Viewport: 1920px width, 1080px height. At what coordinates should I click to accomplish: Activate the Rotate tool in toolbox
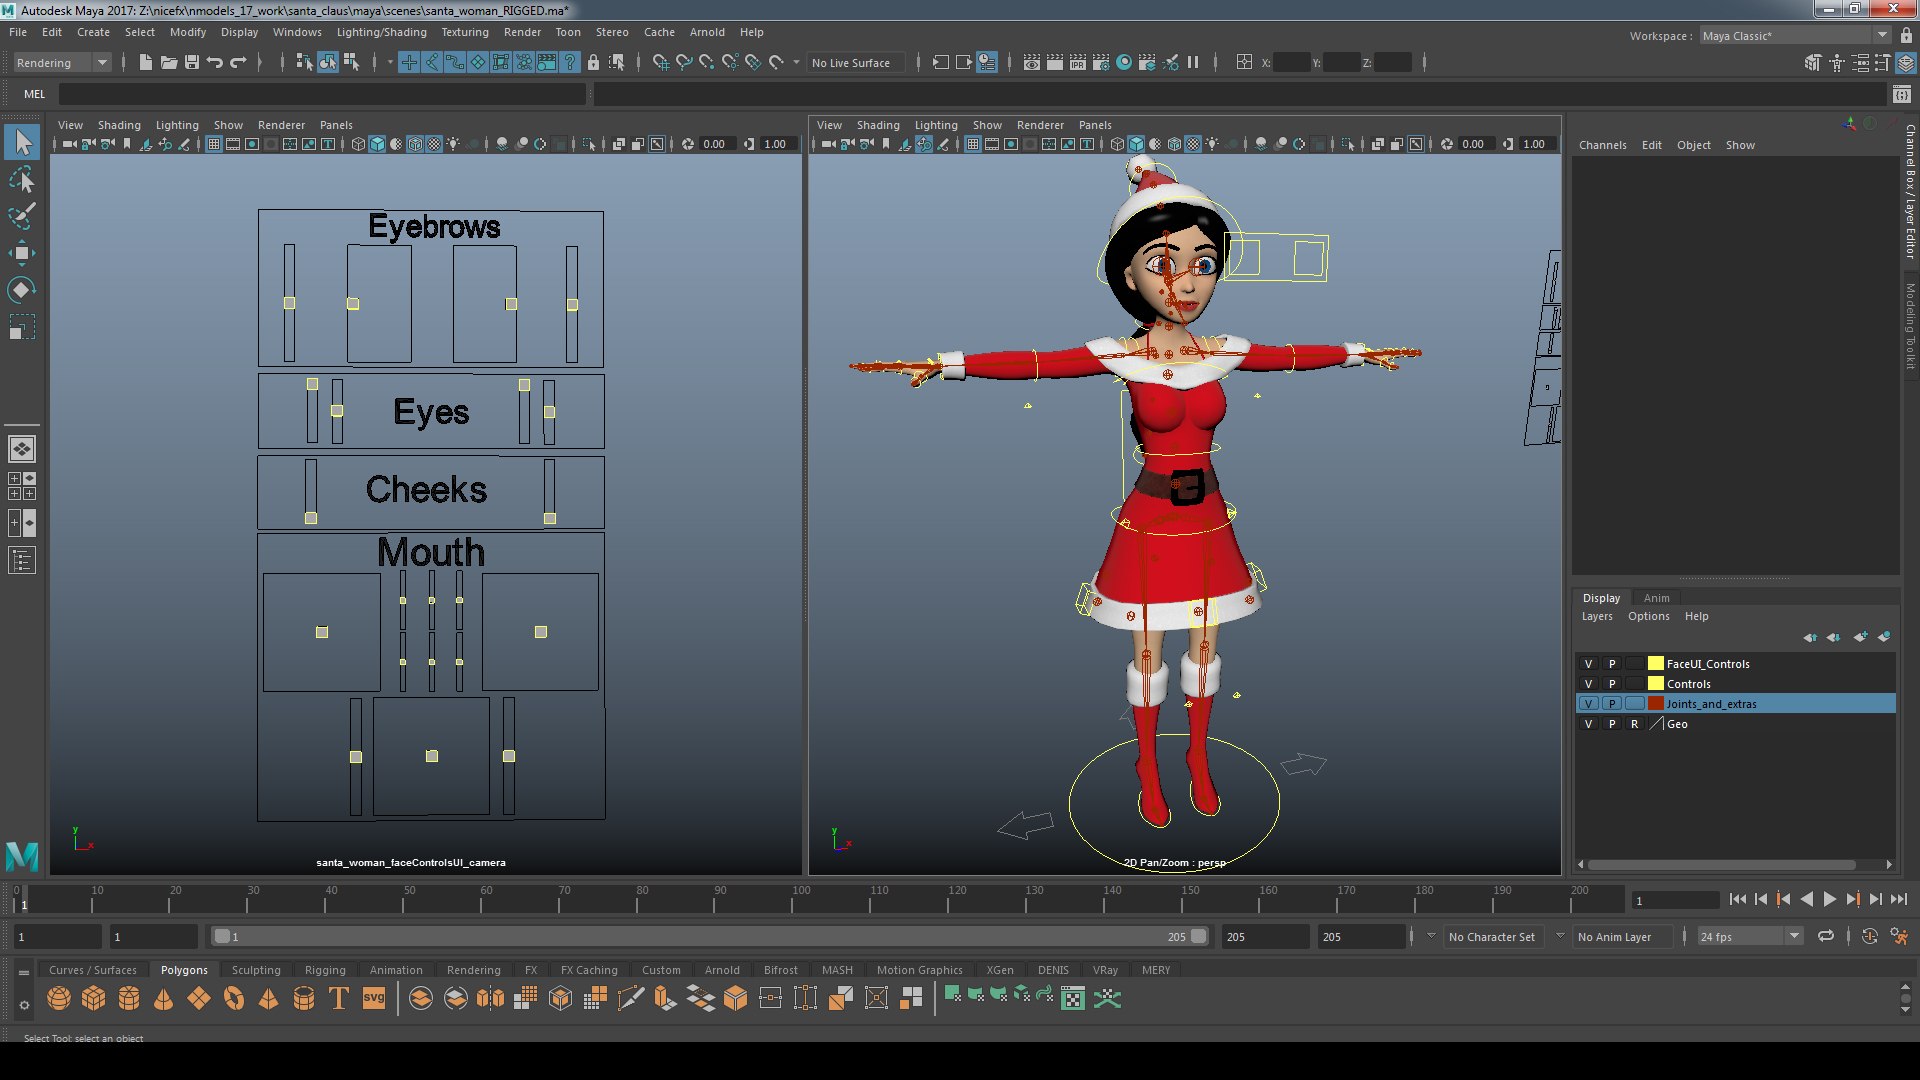pos(22,290)
